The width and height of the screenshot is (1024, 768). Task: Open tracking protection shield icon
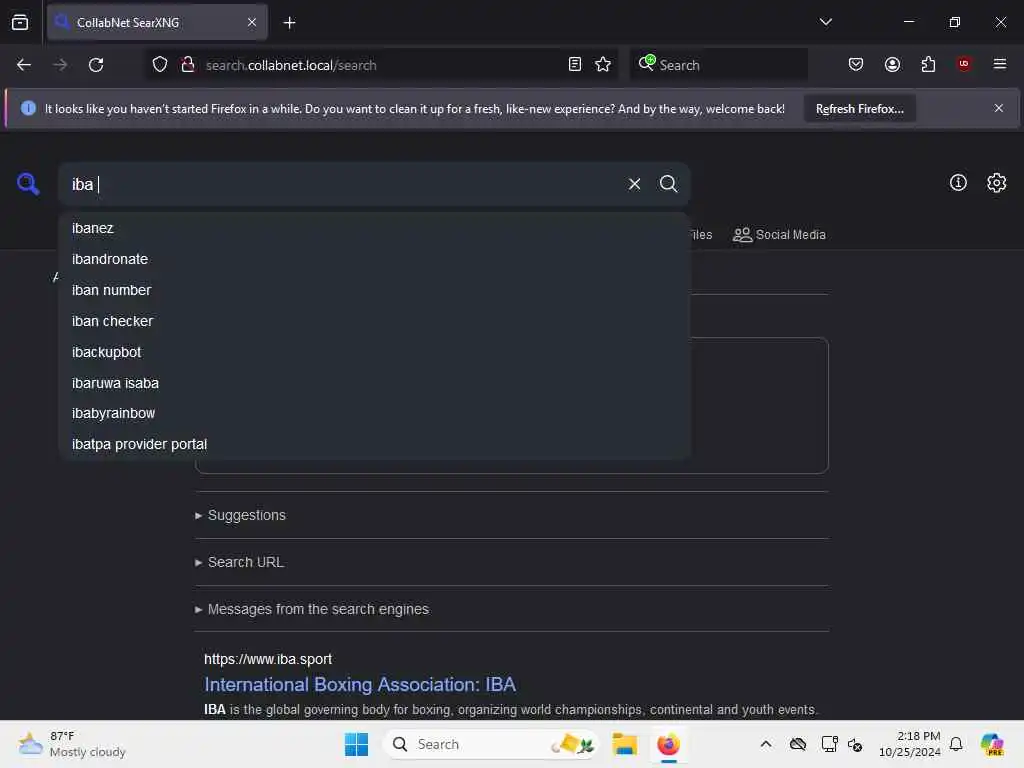tap(160, 65)
